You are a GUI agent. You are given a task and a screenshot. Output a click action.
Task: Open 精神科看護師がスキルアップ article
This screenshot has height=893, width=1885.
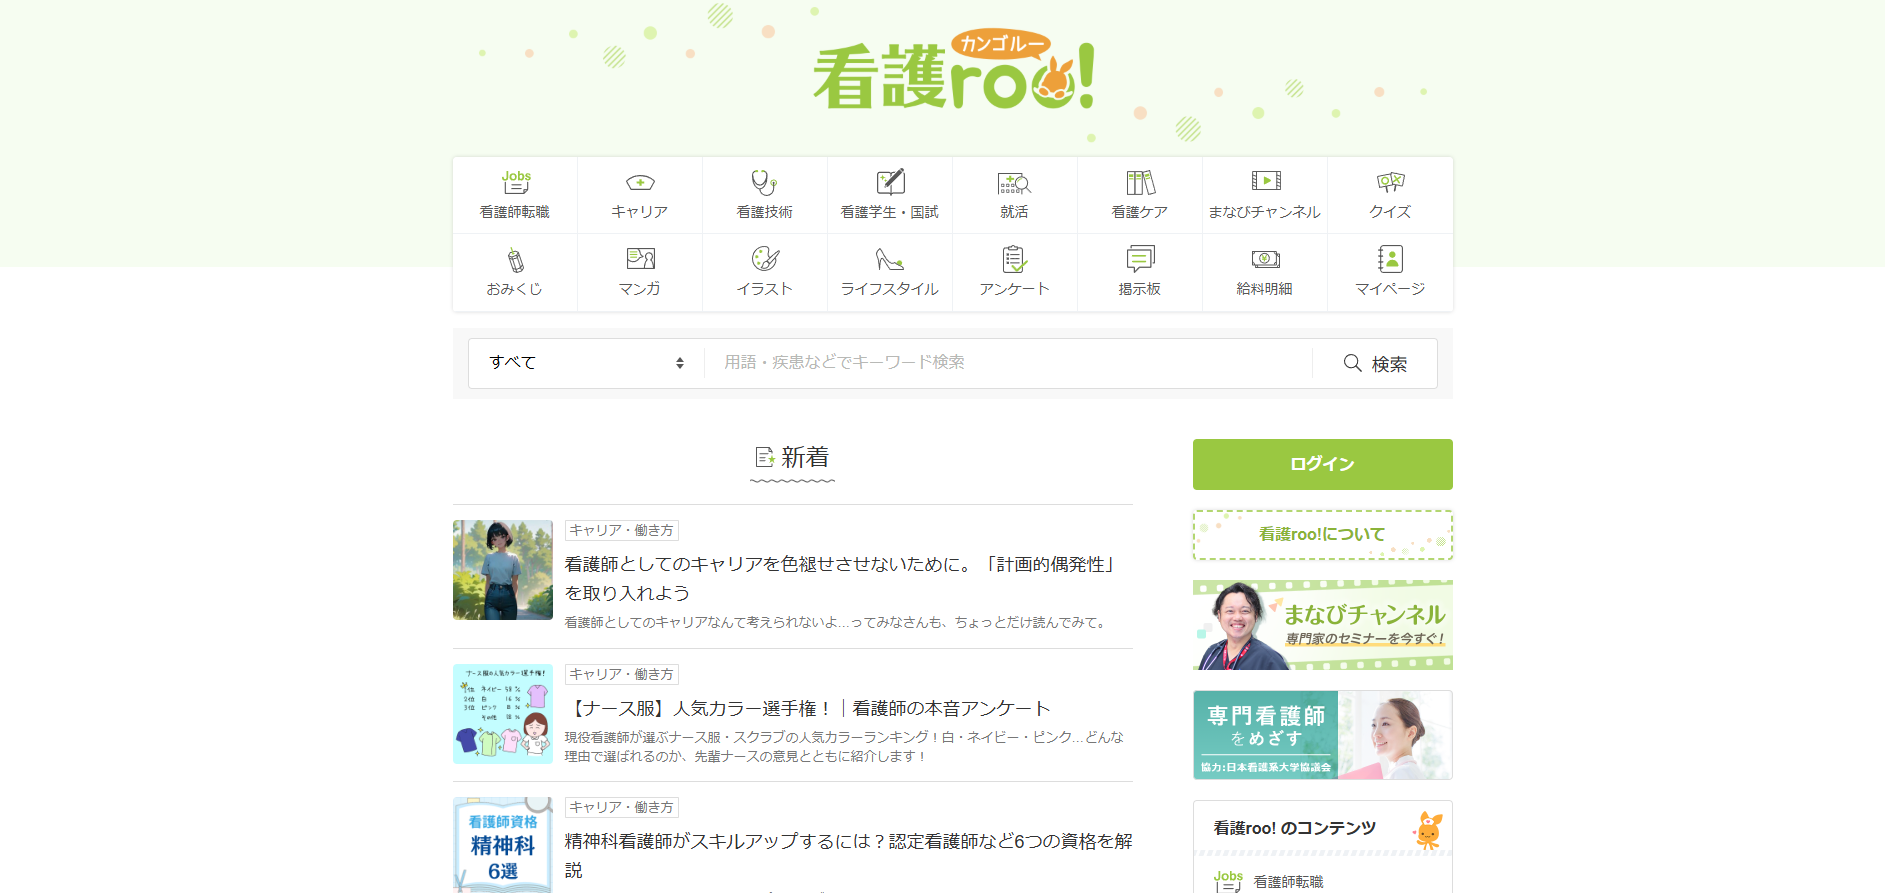click(848, 855)
